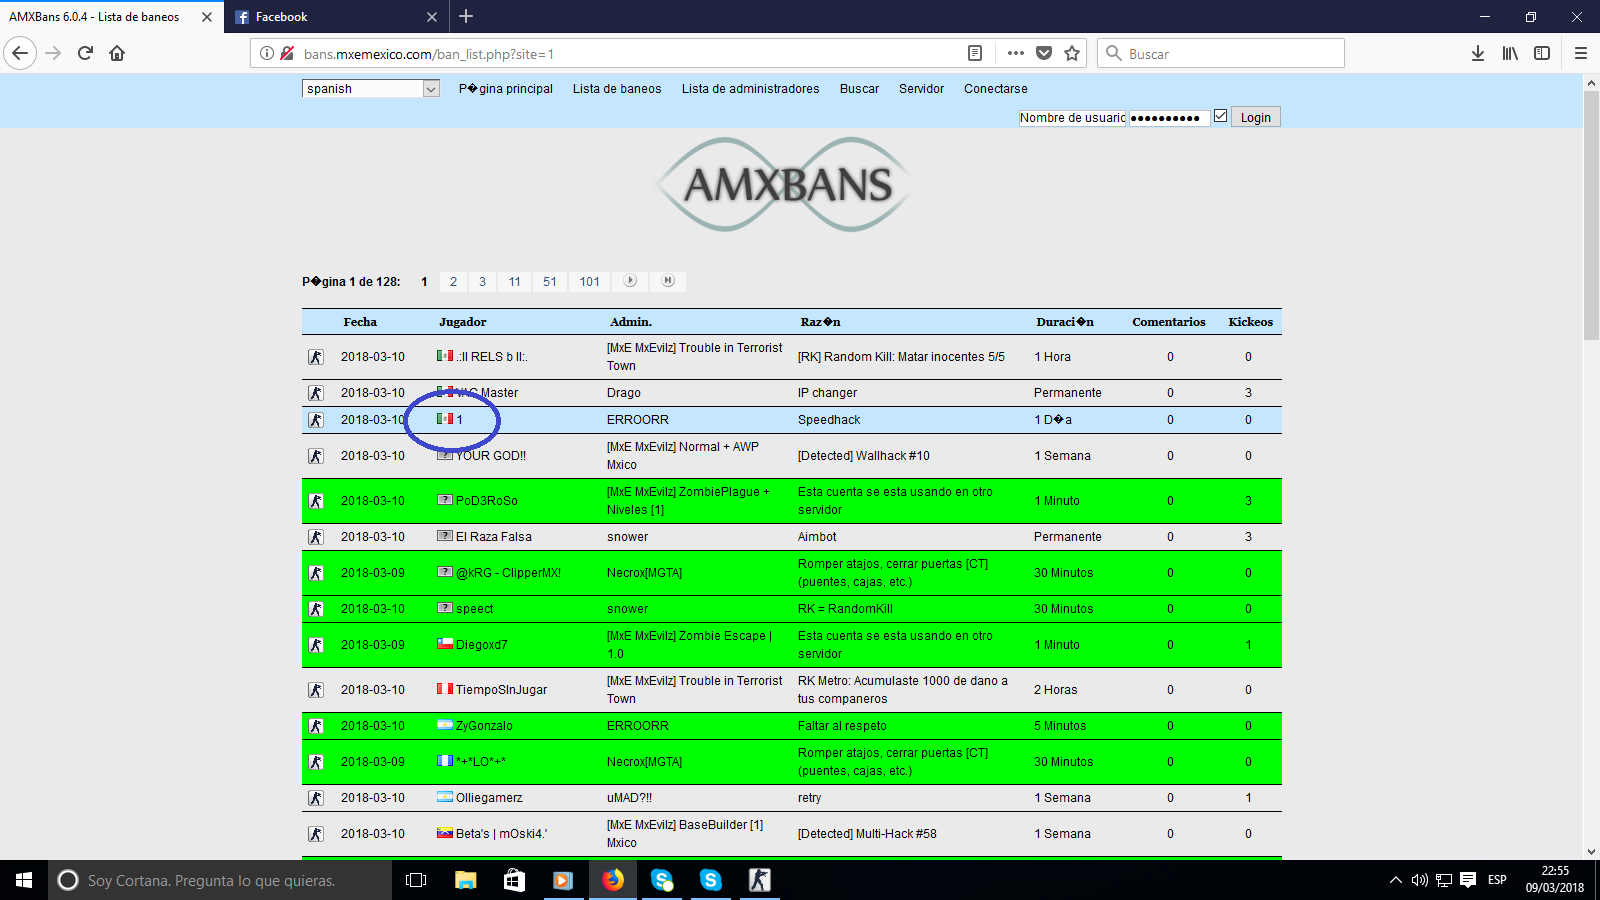The image size is (1600, 900).
Task: Open the Firefox hamburger menu
Action: 1581,53
